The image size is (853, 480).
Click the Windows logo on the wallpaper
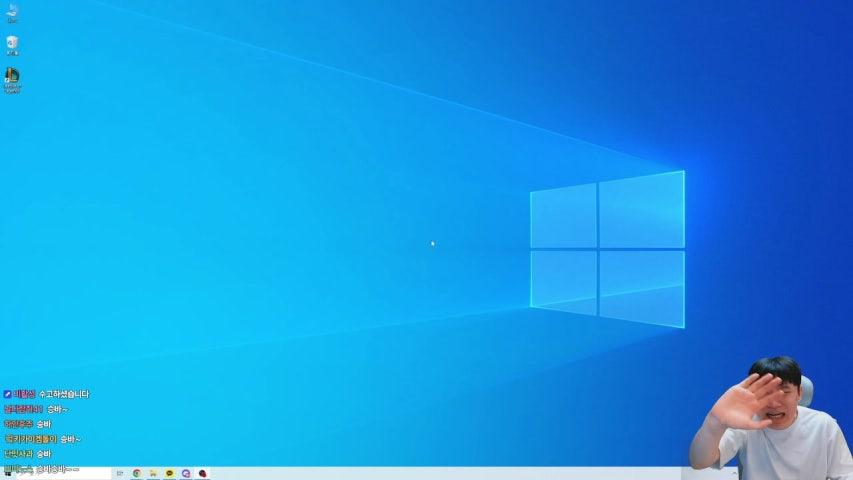[x=607, y=249]
